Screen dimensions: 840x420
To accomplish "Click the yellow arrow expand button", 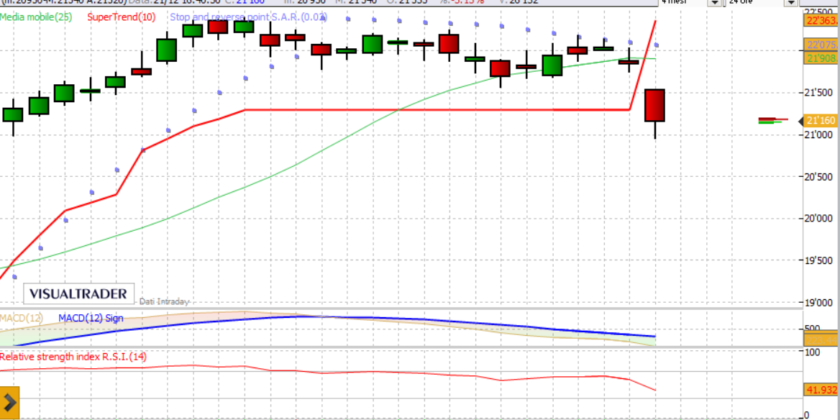I will pos(10,401).
